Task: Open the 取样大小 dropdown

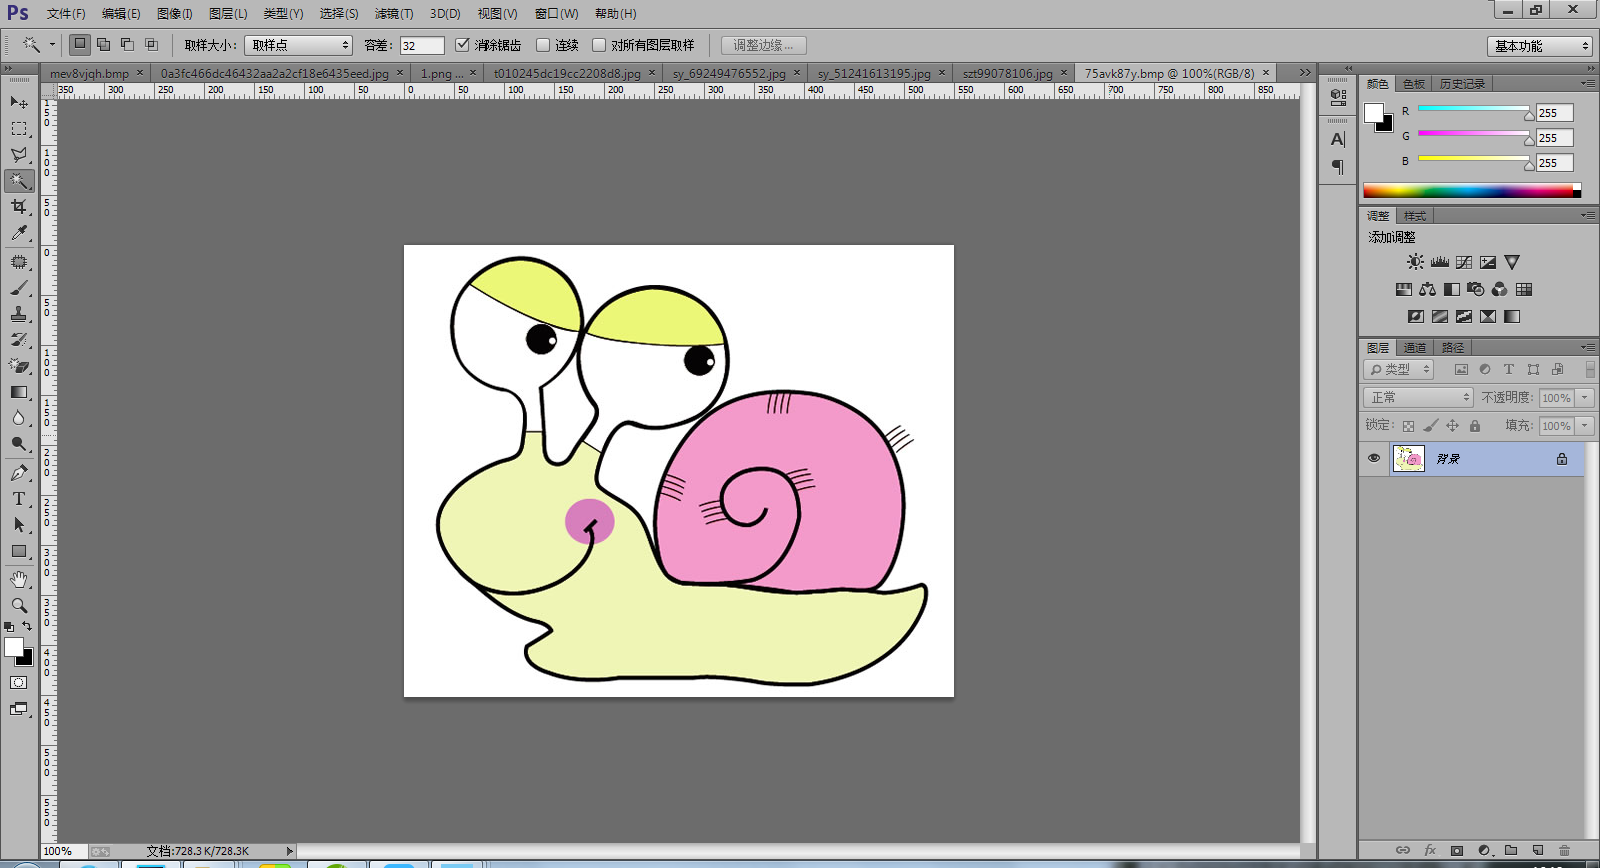Action: (x=298, y=45)
